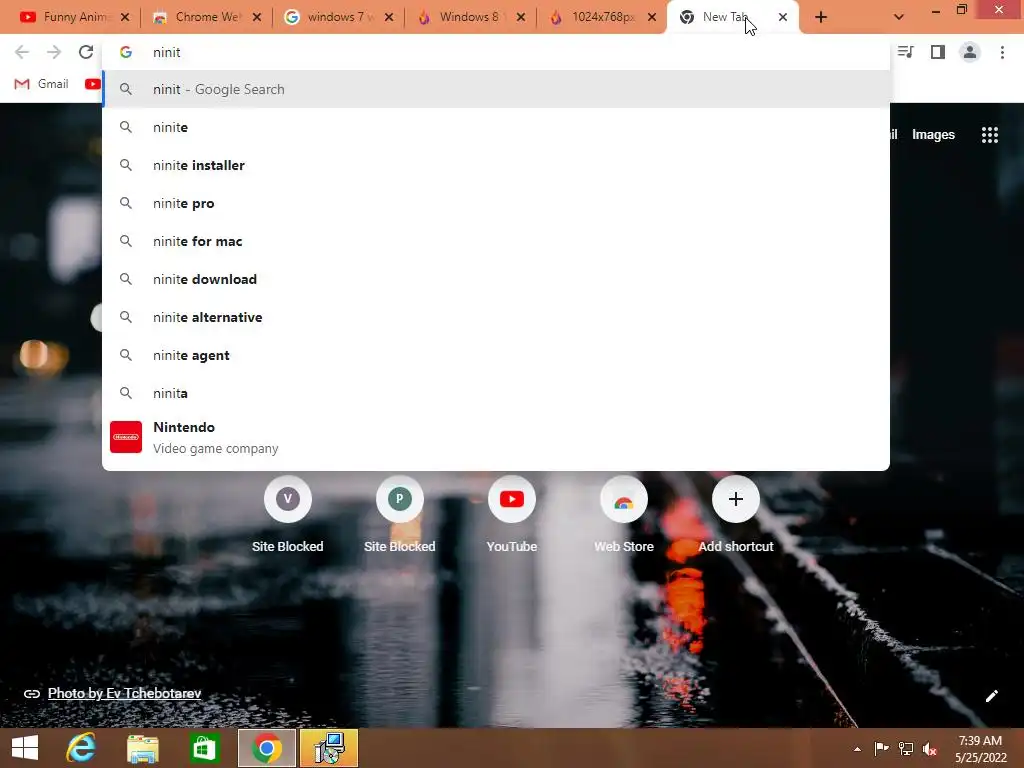The image size is (1024, 768).
Task: Open the Site Blocked shortcut with P
Action: pos(400,515)
